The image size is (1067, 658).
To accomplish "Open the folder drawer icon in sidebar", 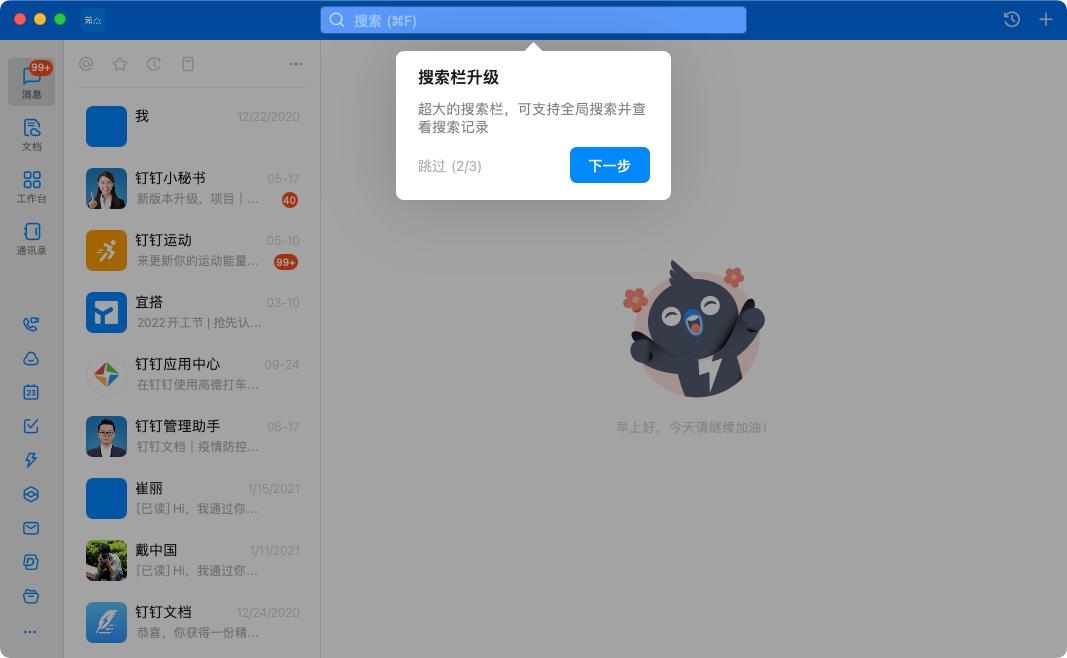I will click(31, 597).
